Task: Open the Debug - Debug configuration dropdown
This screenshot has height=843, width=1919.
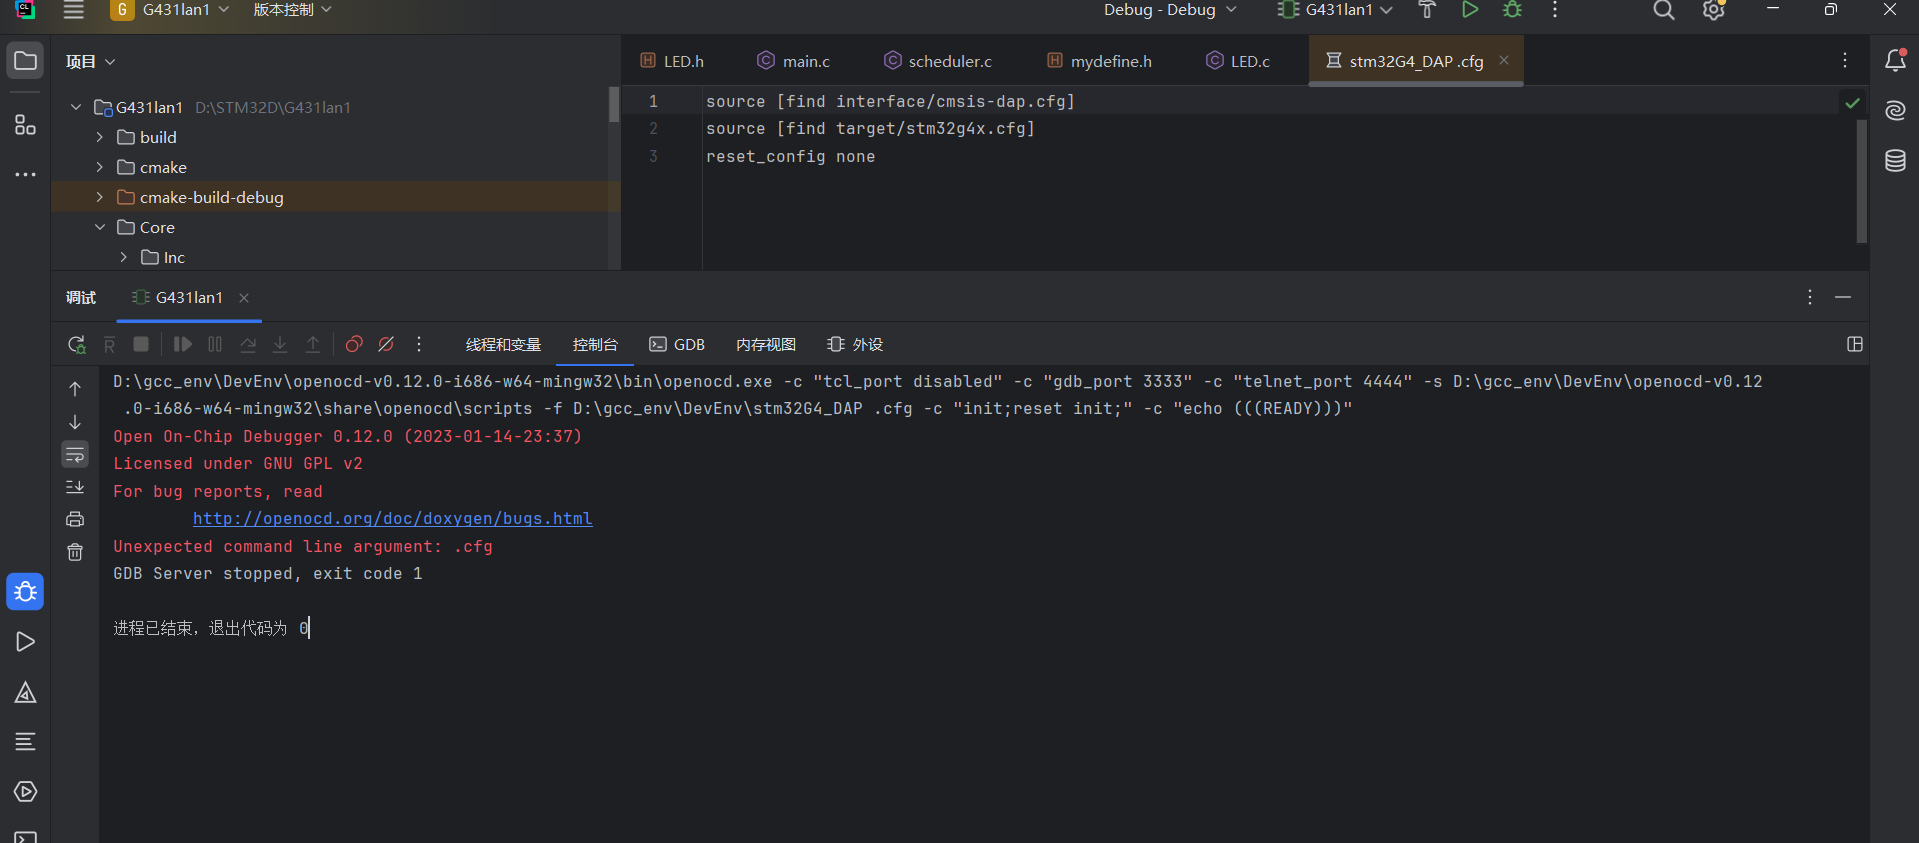Action: (x=1169, y=10)
